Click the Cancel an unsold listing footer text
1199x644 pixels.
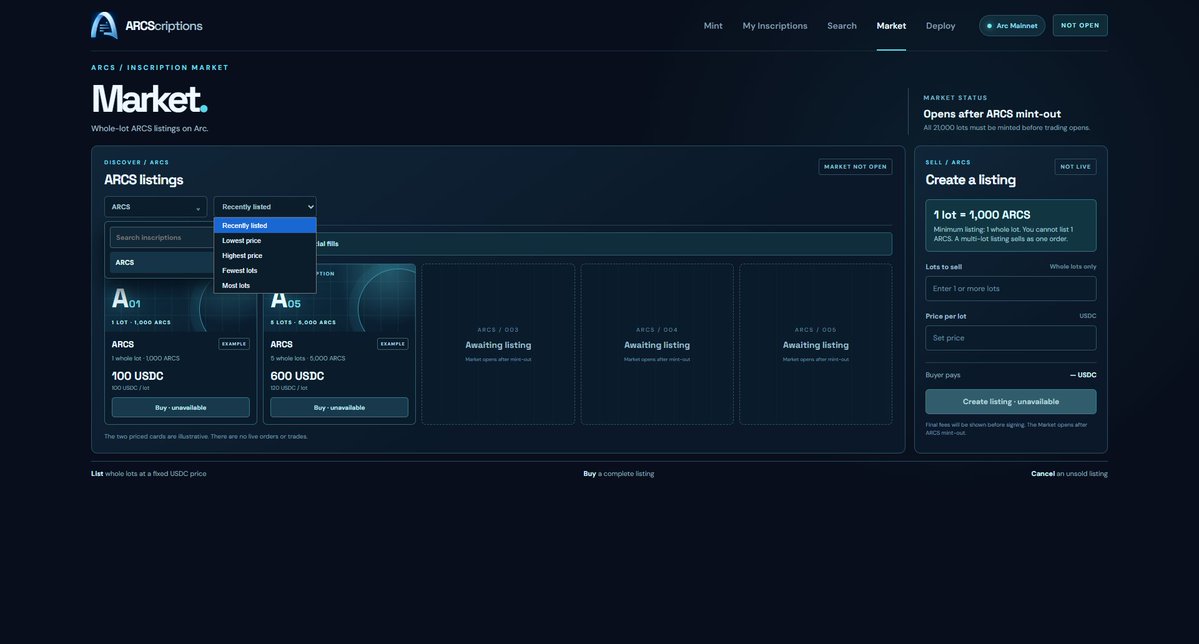1069,473
